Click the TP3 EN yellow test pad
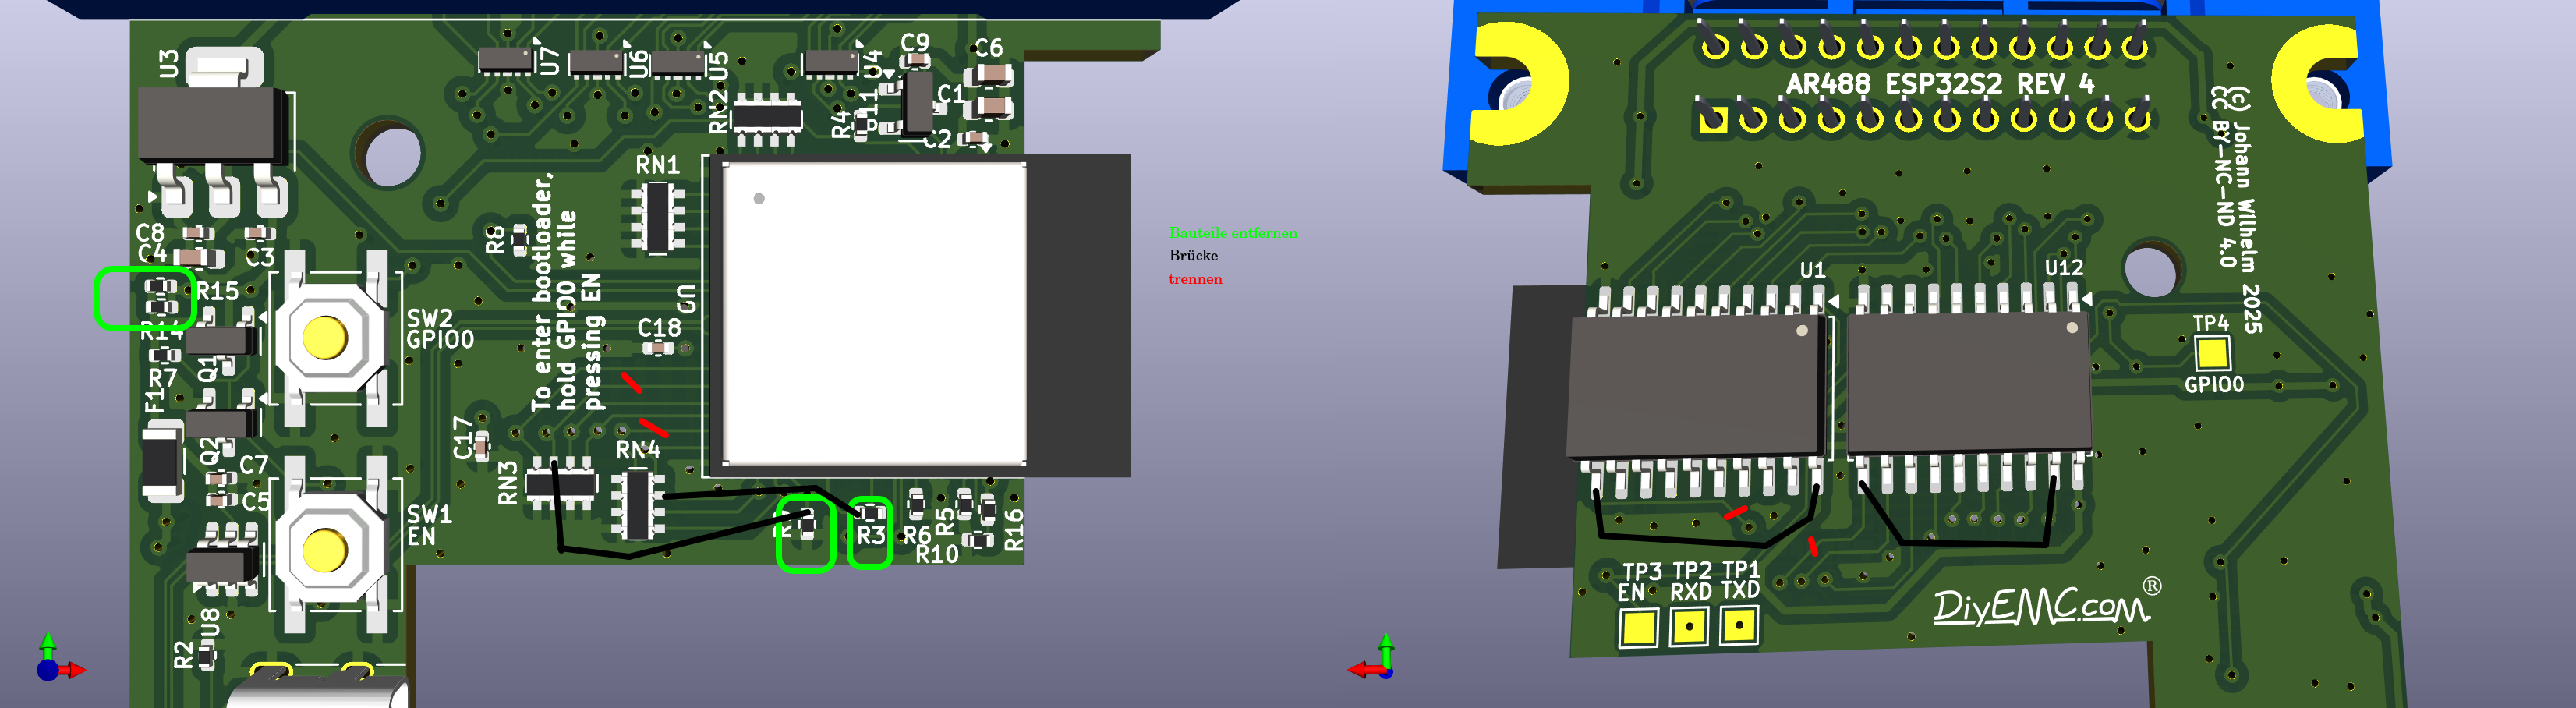The image size is (2576, 708). (x=1638, y=628)
